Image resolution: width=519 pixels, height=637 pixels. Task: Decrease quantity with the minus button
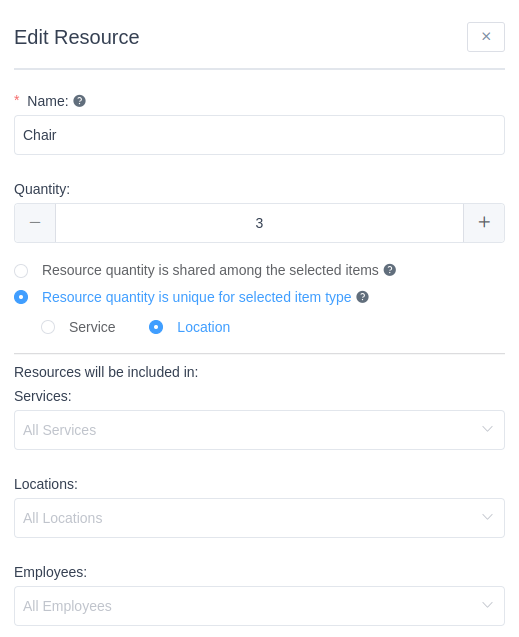[35, 223]
